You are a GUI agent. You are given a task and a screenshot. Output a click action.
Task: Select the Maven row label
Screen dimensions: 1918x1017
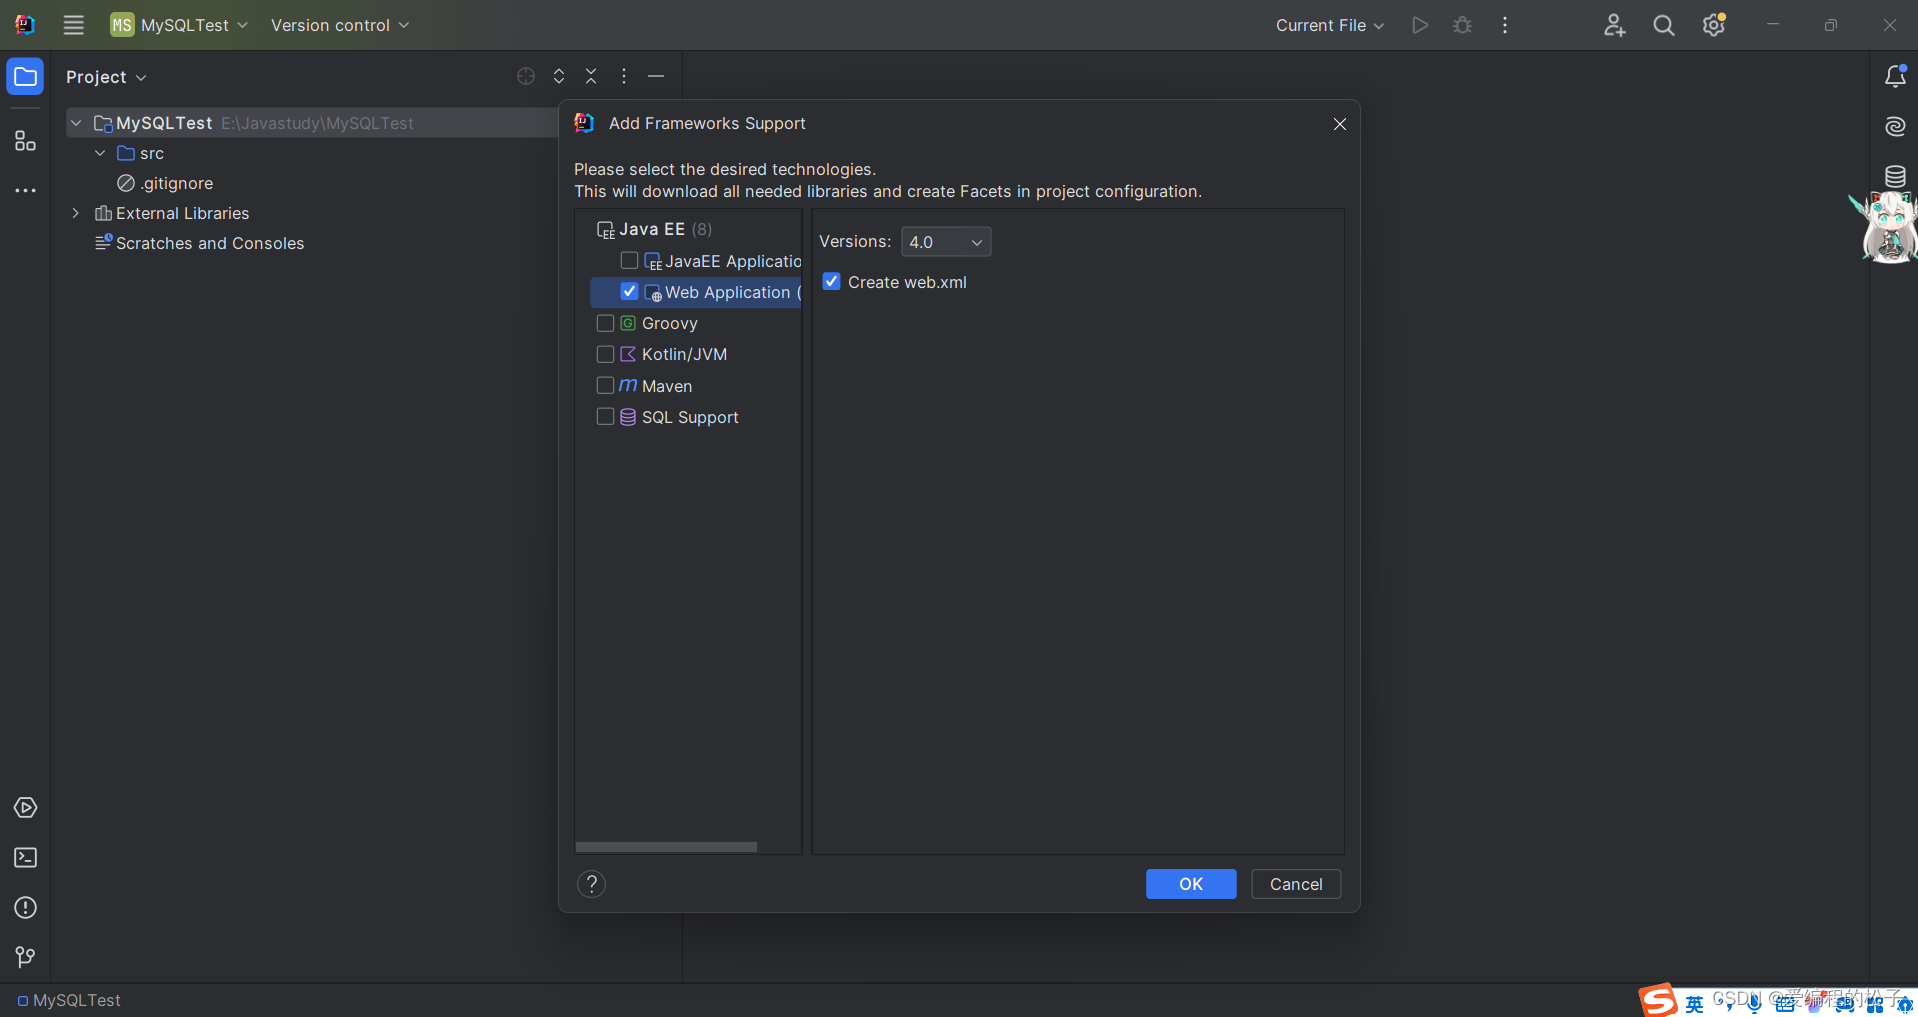tap(667, 386)
